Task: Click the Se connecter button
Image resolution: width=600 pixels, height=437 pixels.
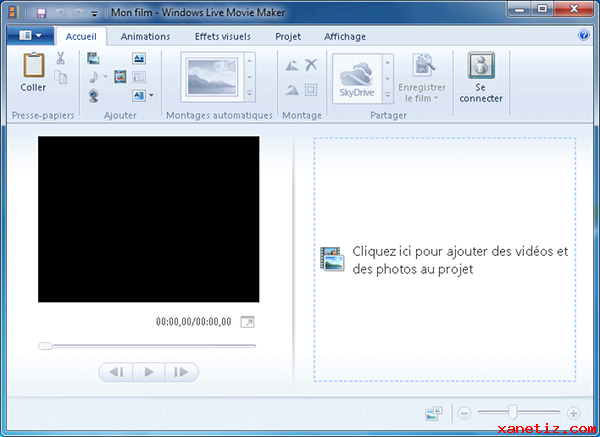Action: click(481, 78)
